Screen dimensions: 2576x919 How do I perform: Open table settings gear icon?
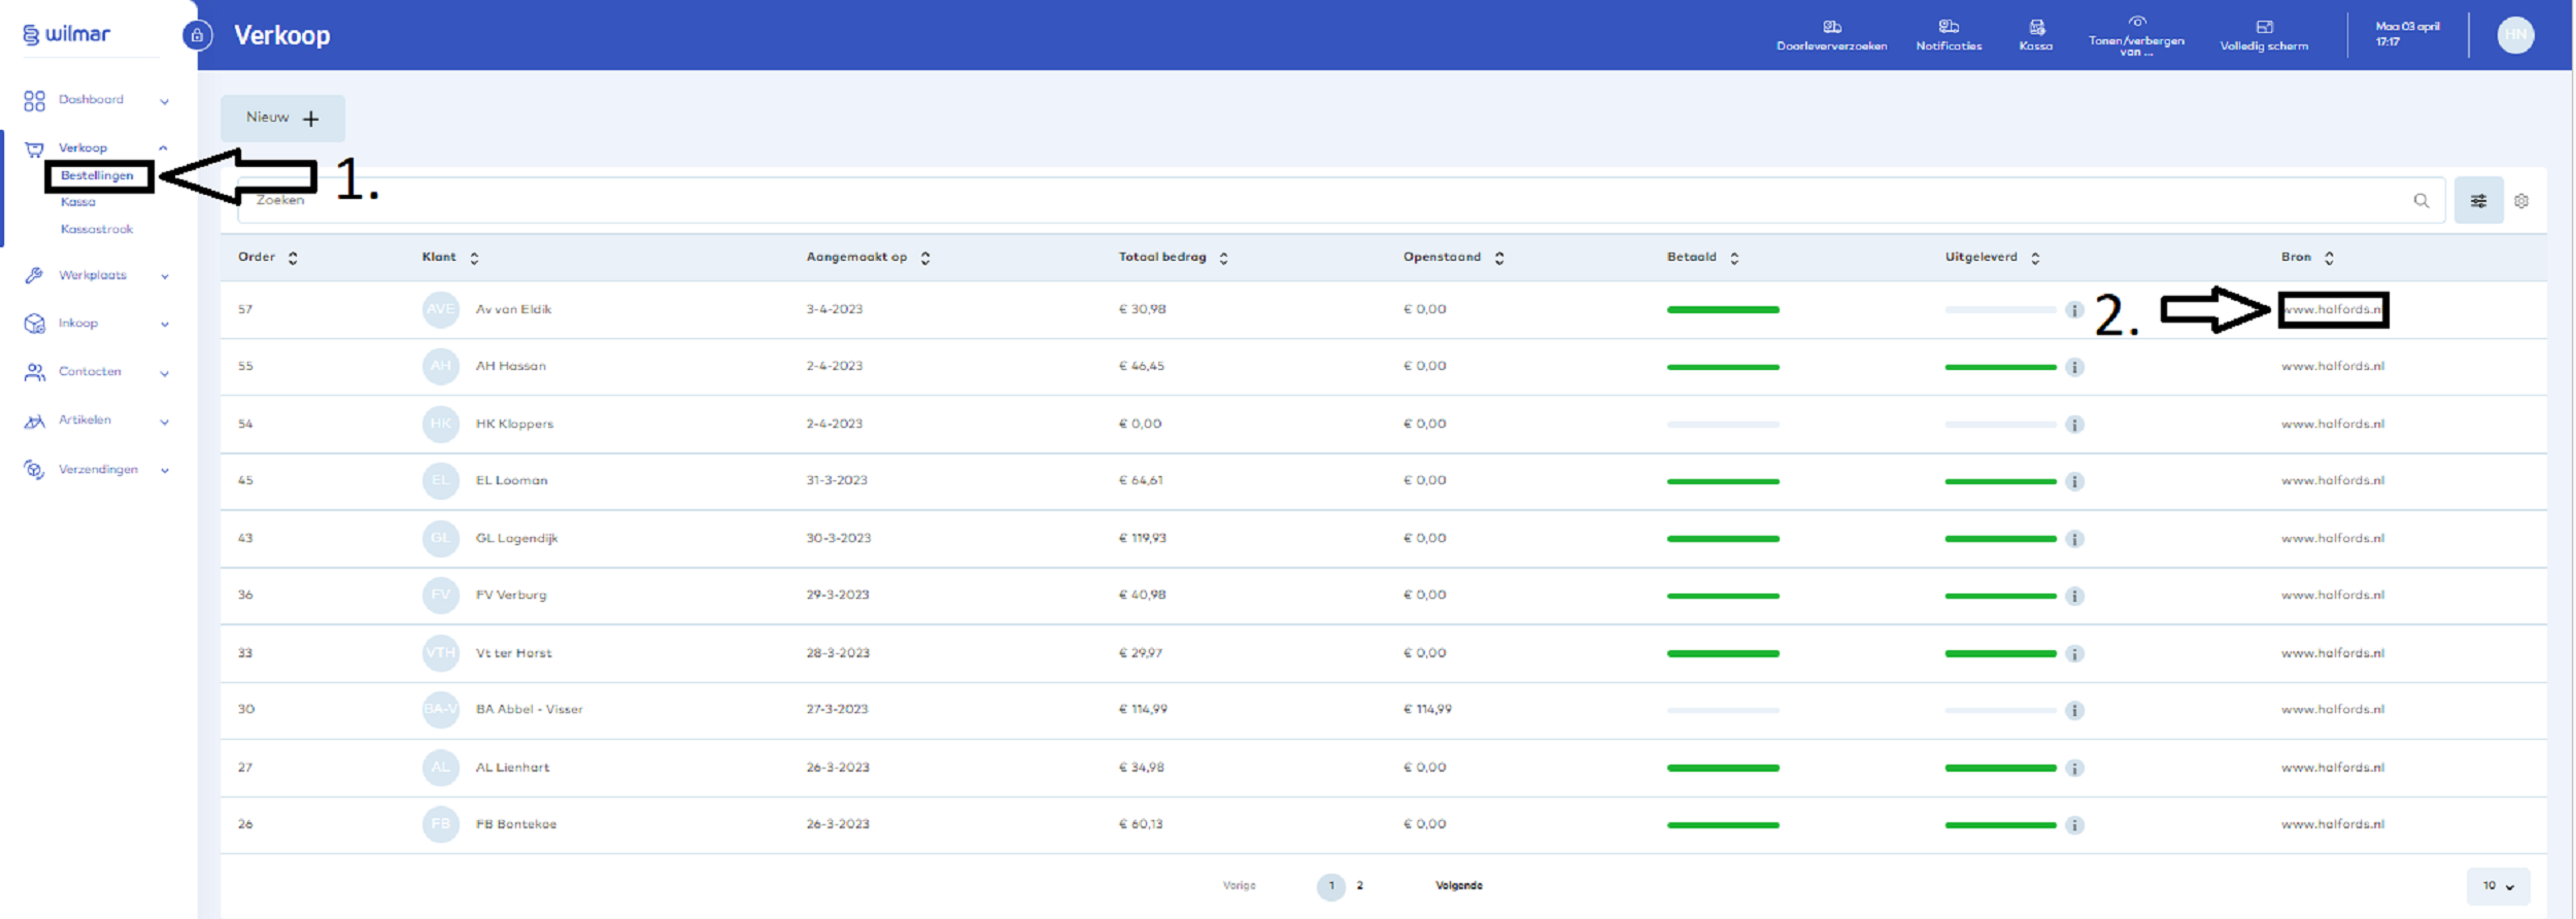point(2521,201)
